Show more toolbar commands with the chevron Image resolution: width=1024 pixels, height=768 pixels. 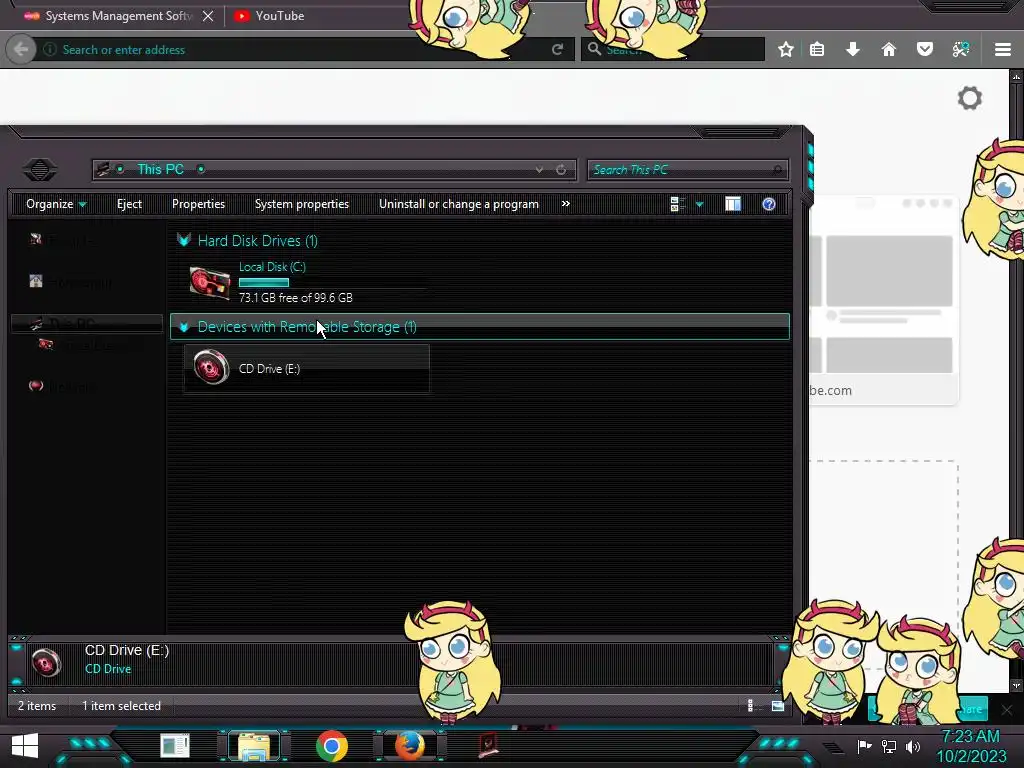point(566,204)
